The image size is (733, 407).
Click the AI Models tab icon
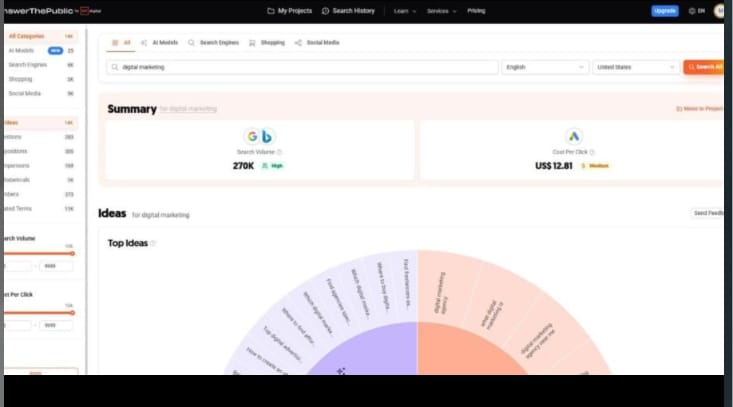144,43
